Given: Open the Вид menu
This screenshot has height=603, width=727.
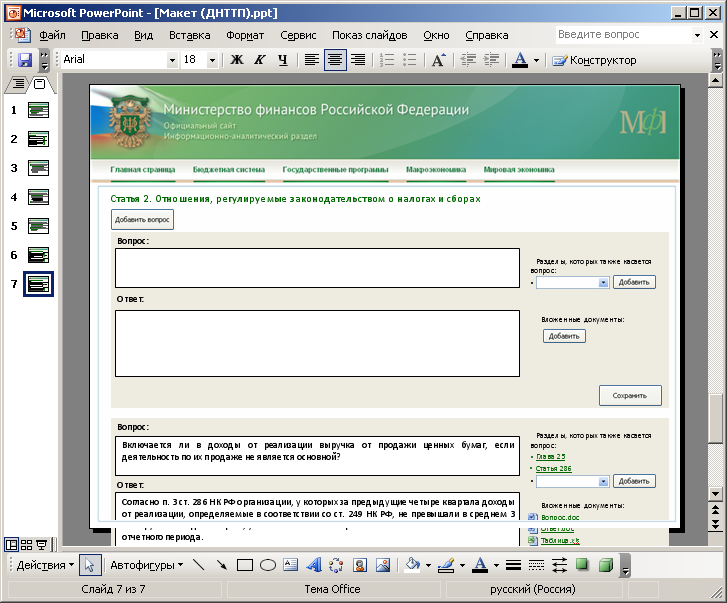Looking at the screenshot, I should click(x=143, y=35).
